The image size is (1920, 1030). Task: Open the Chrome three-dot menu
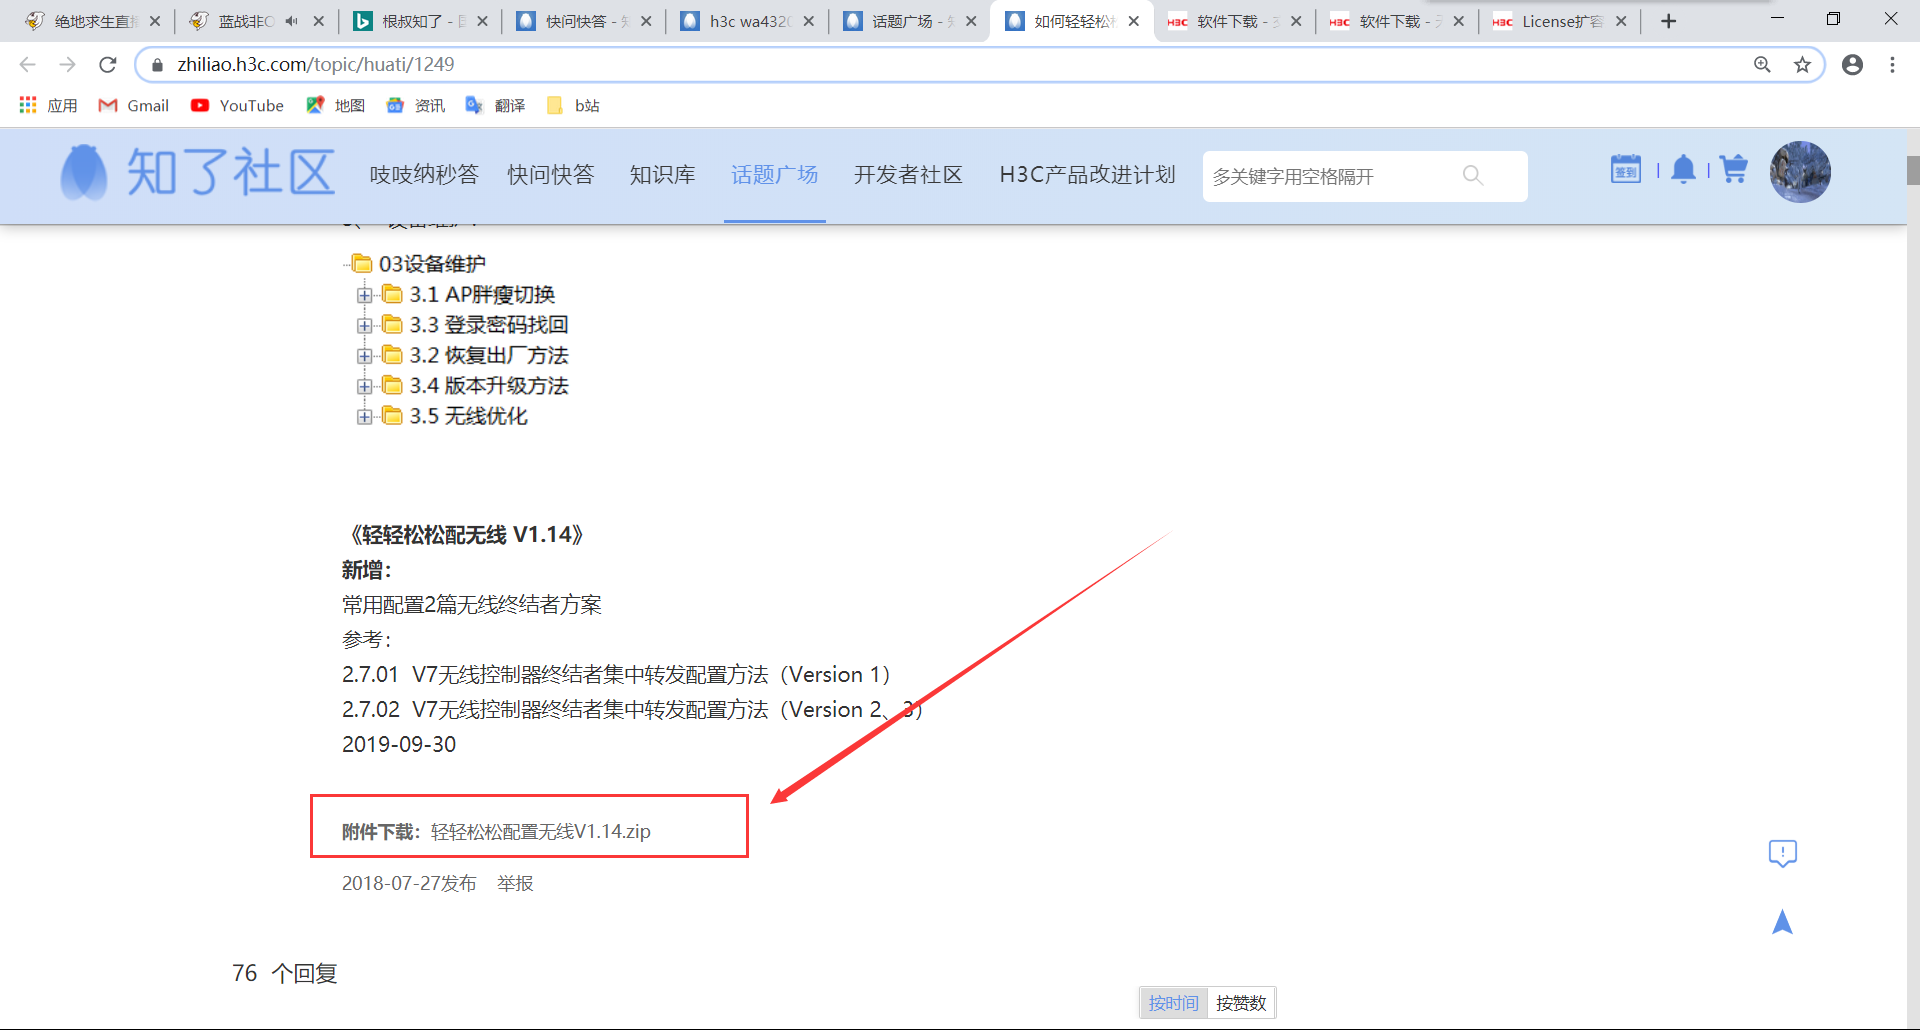click(x=1892, y=65)
